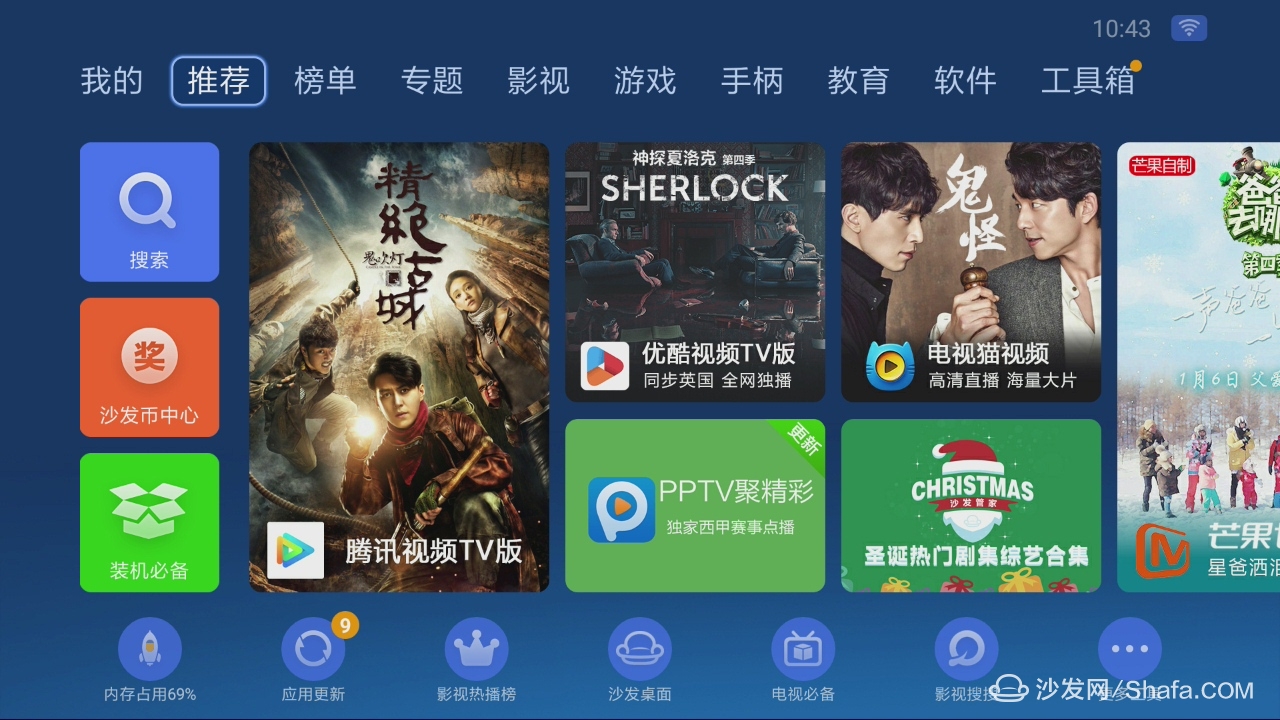The height and width of the screenshot is (720, 1280).
Task: Open 影视热播榜 crown icon
Action: 476,649
